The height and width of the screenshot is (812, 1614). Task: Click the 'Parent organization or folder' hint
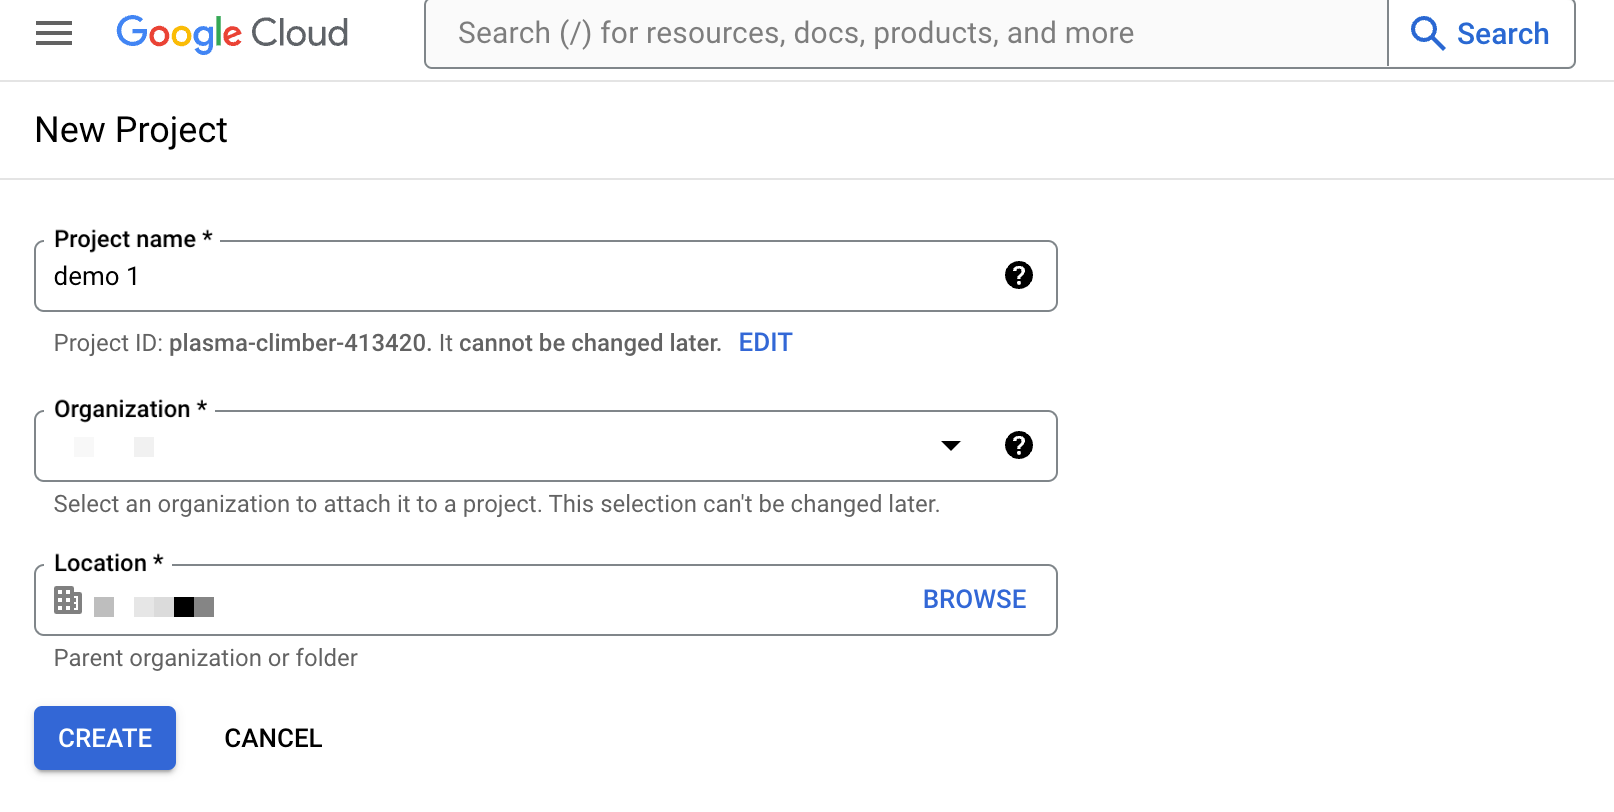point(206,658)
